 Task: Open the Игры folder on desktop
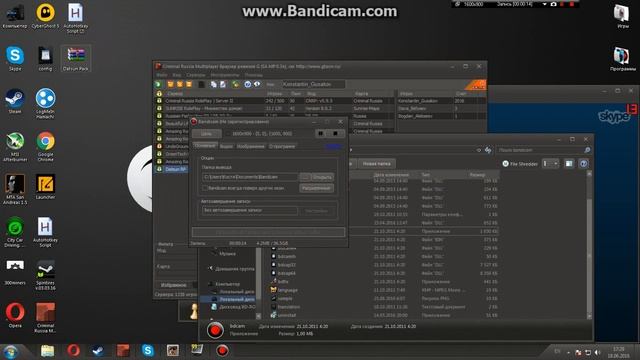click(622, 16)
